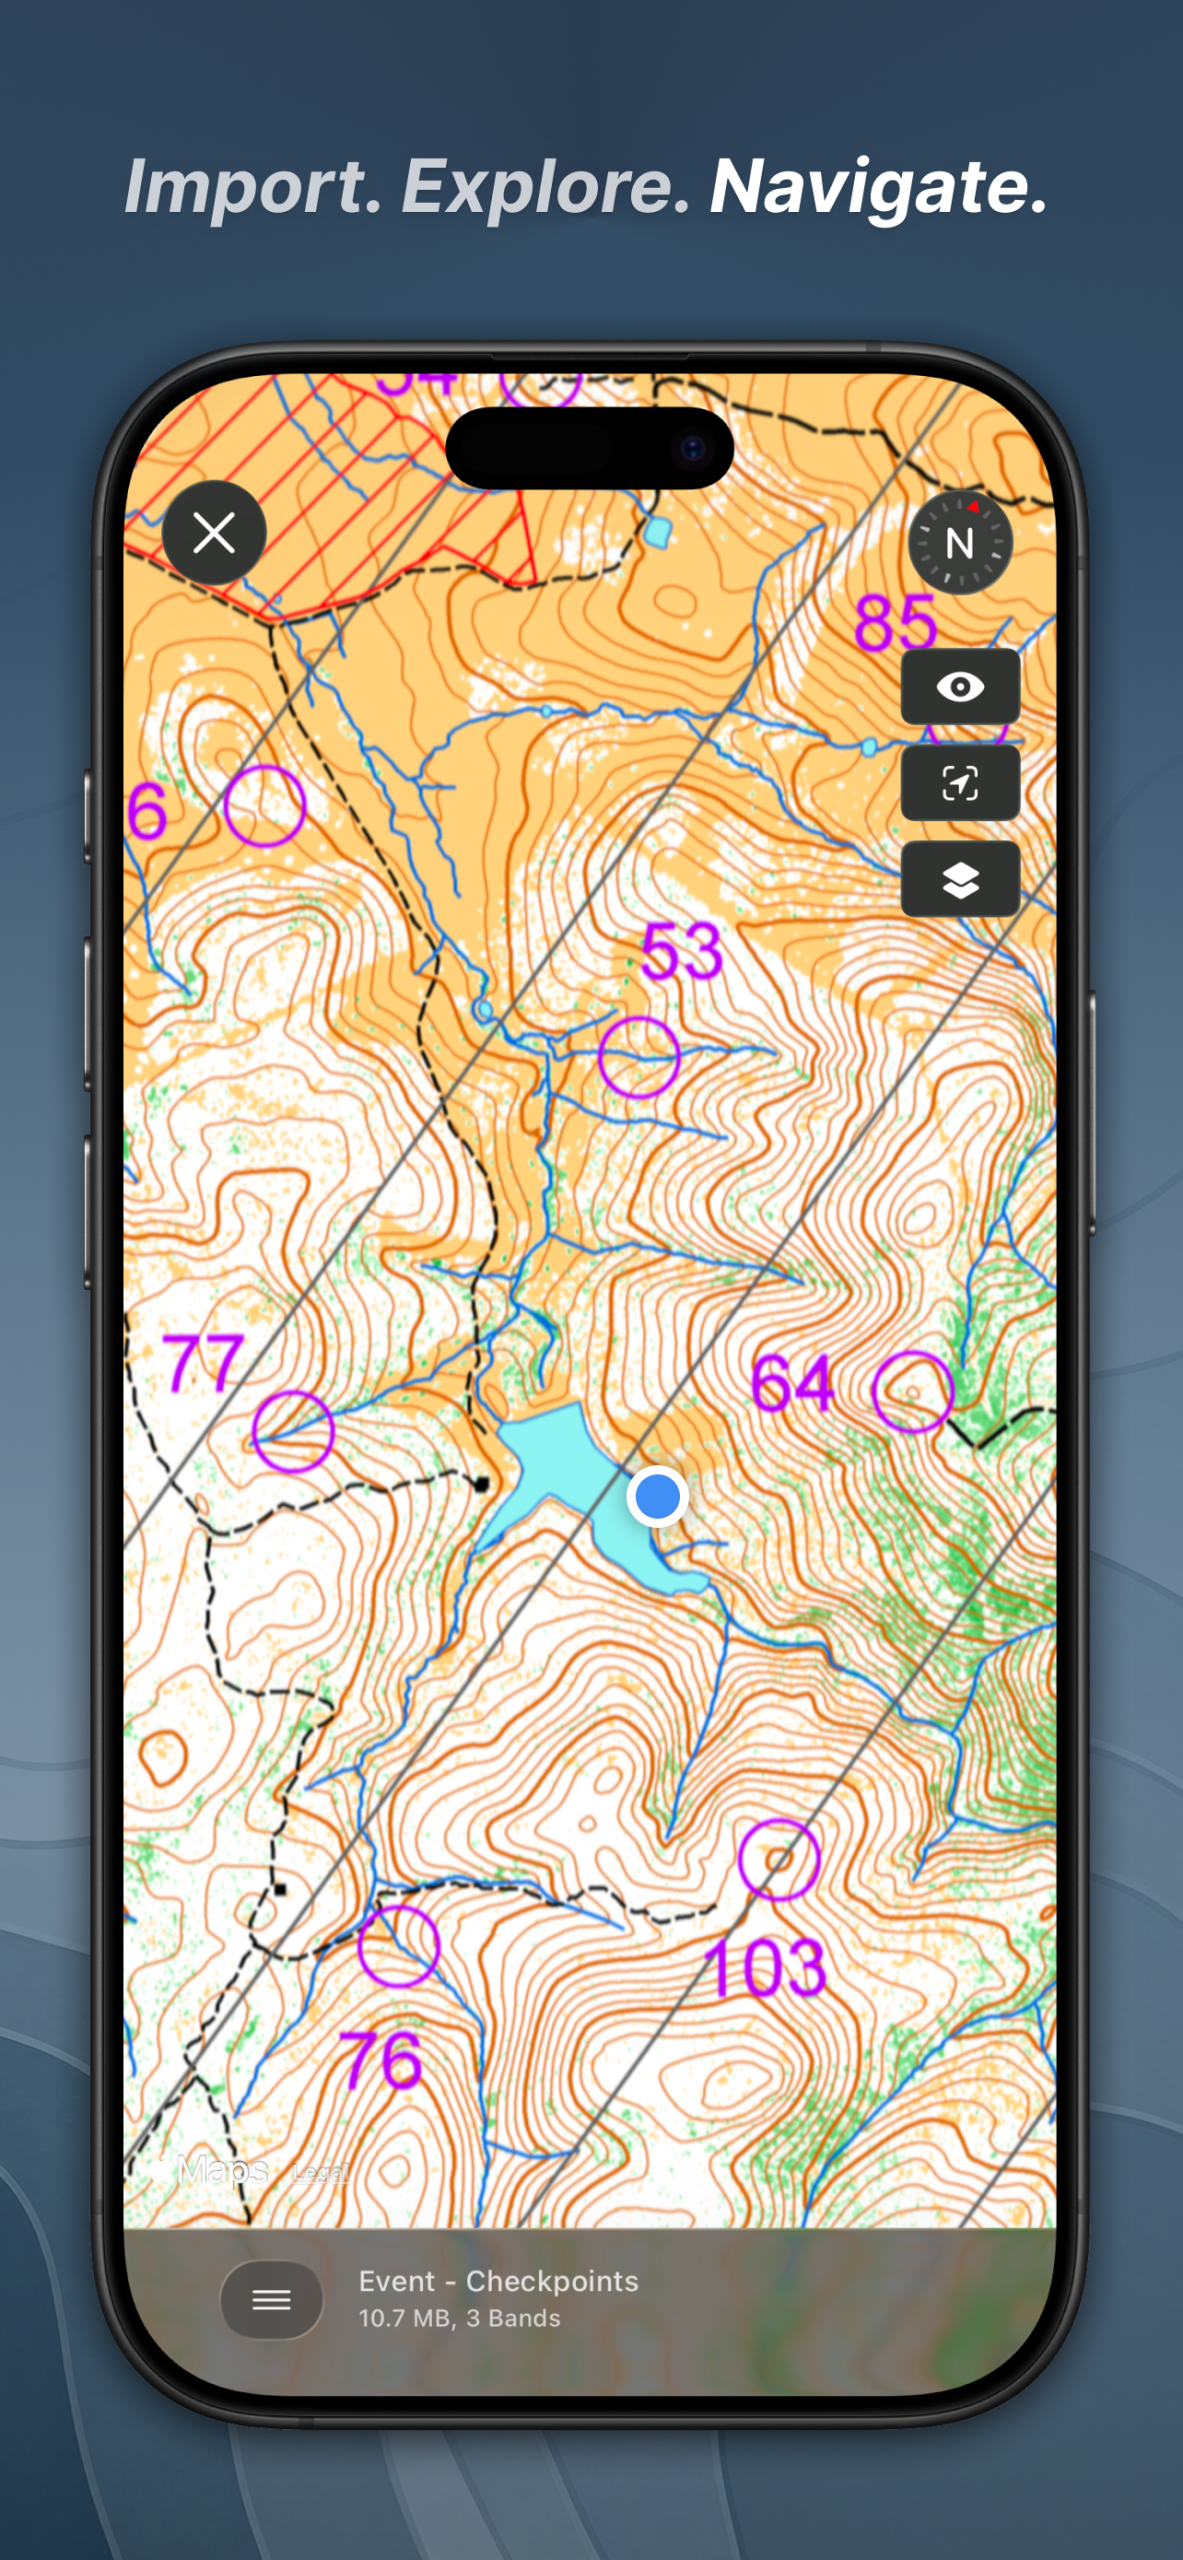Tap checkpoint number 64 label

click(792, 1383)
